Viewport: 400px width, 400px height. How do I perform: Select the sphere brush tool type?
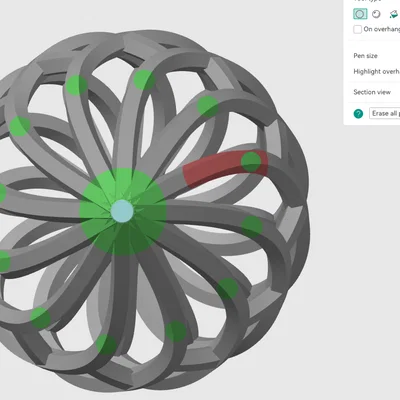coord(376,14)
